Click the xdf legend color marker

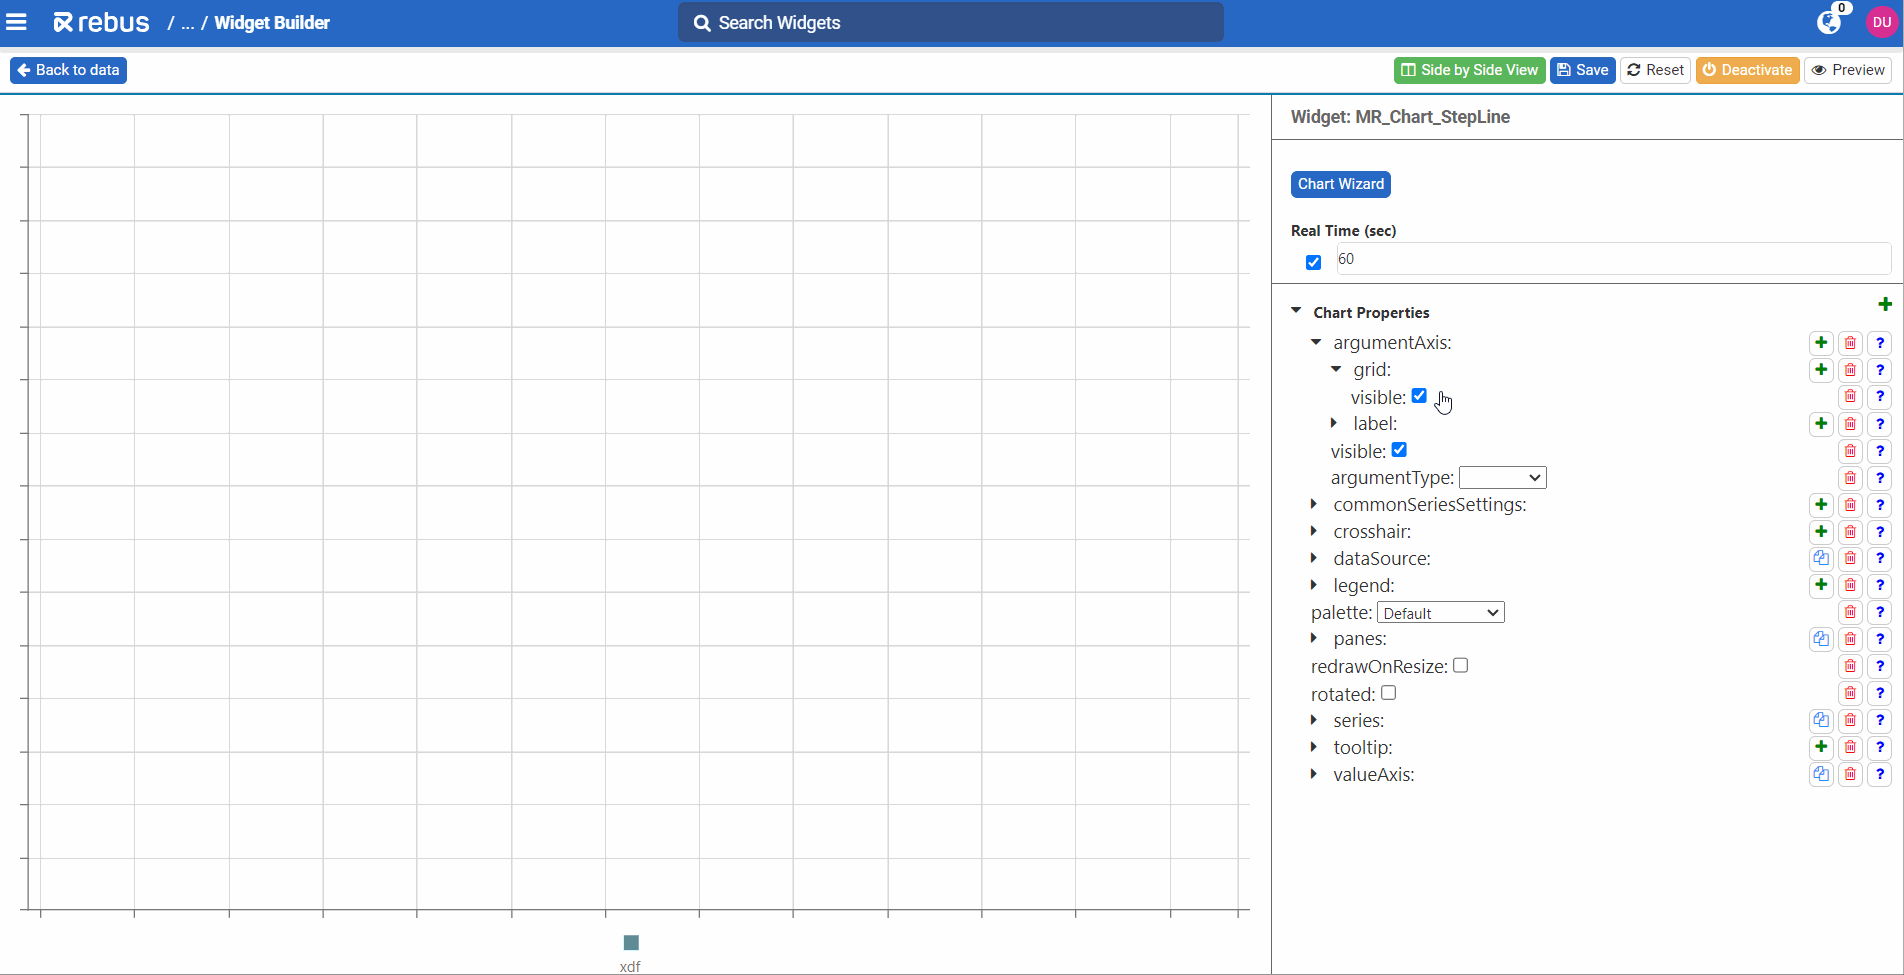click(x=631, y=943)
